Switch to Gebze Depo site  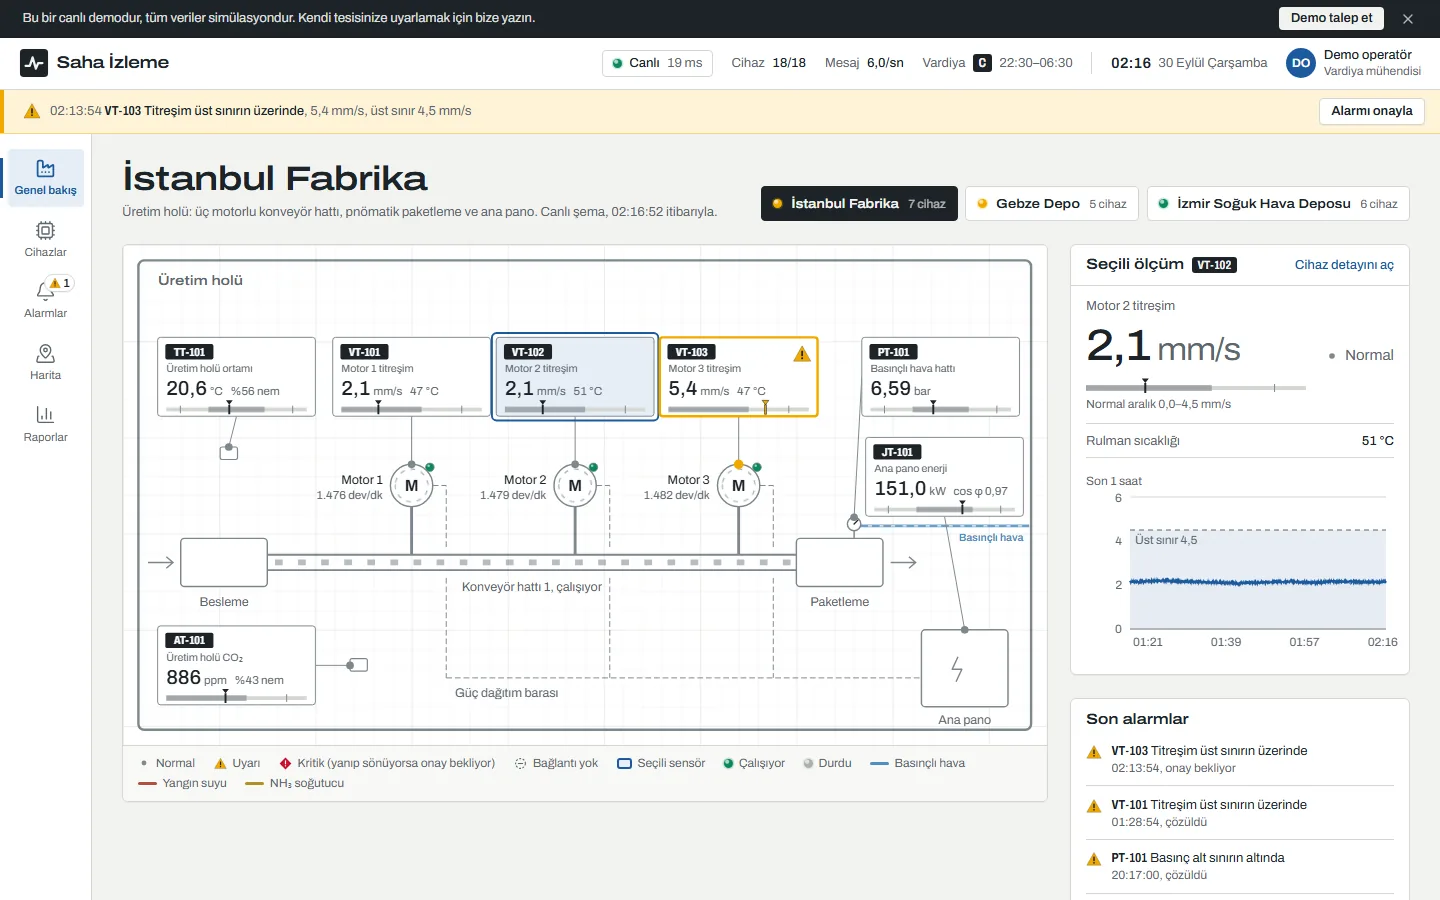(x=1052, y=204)
